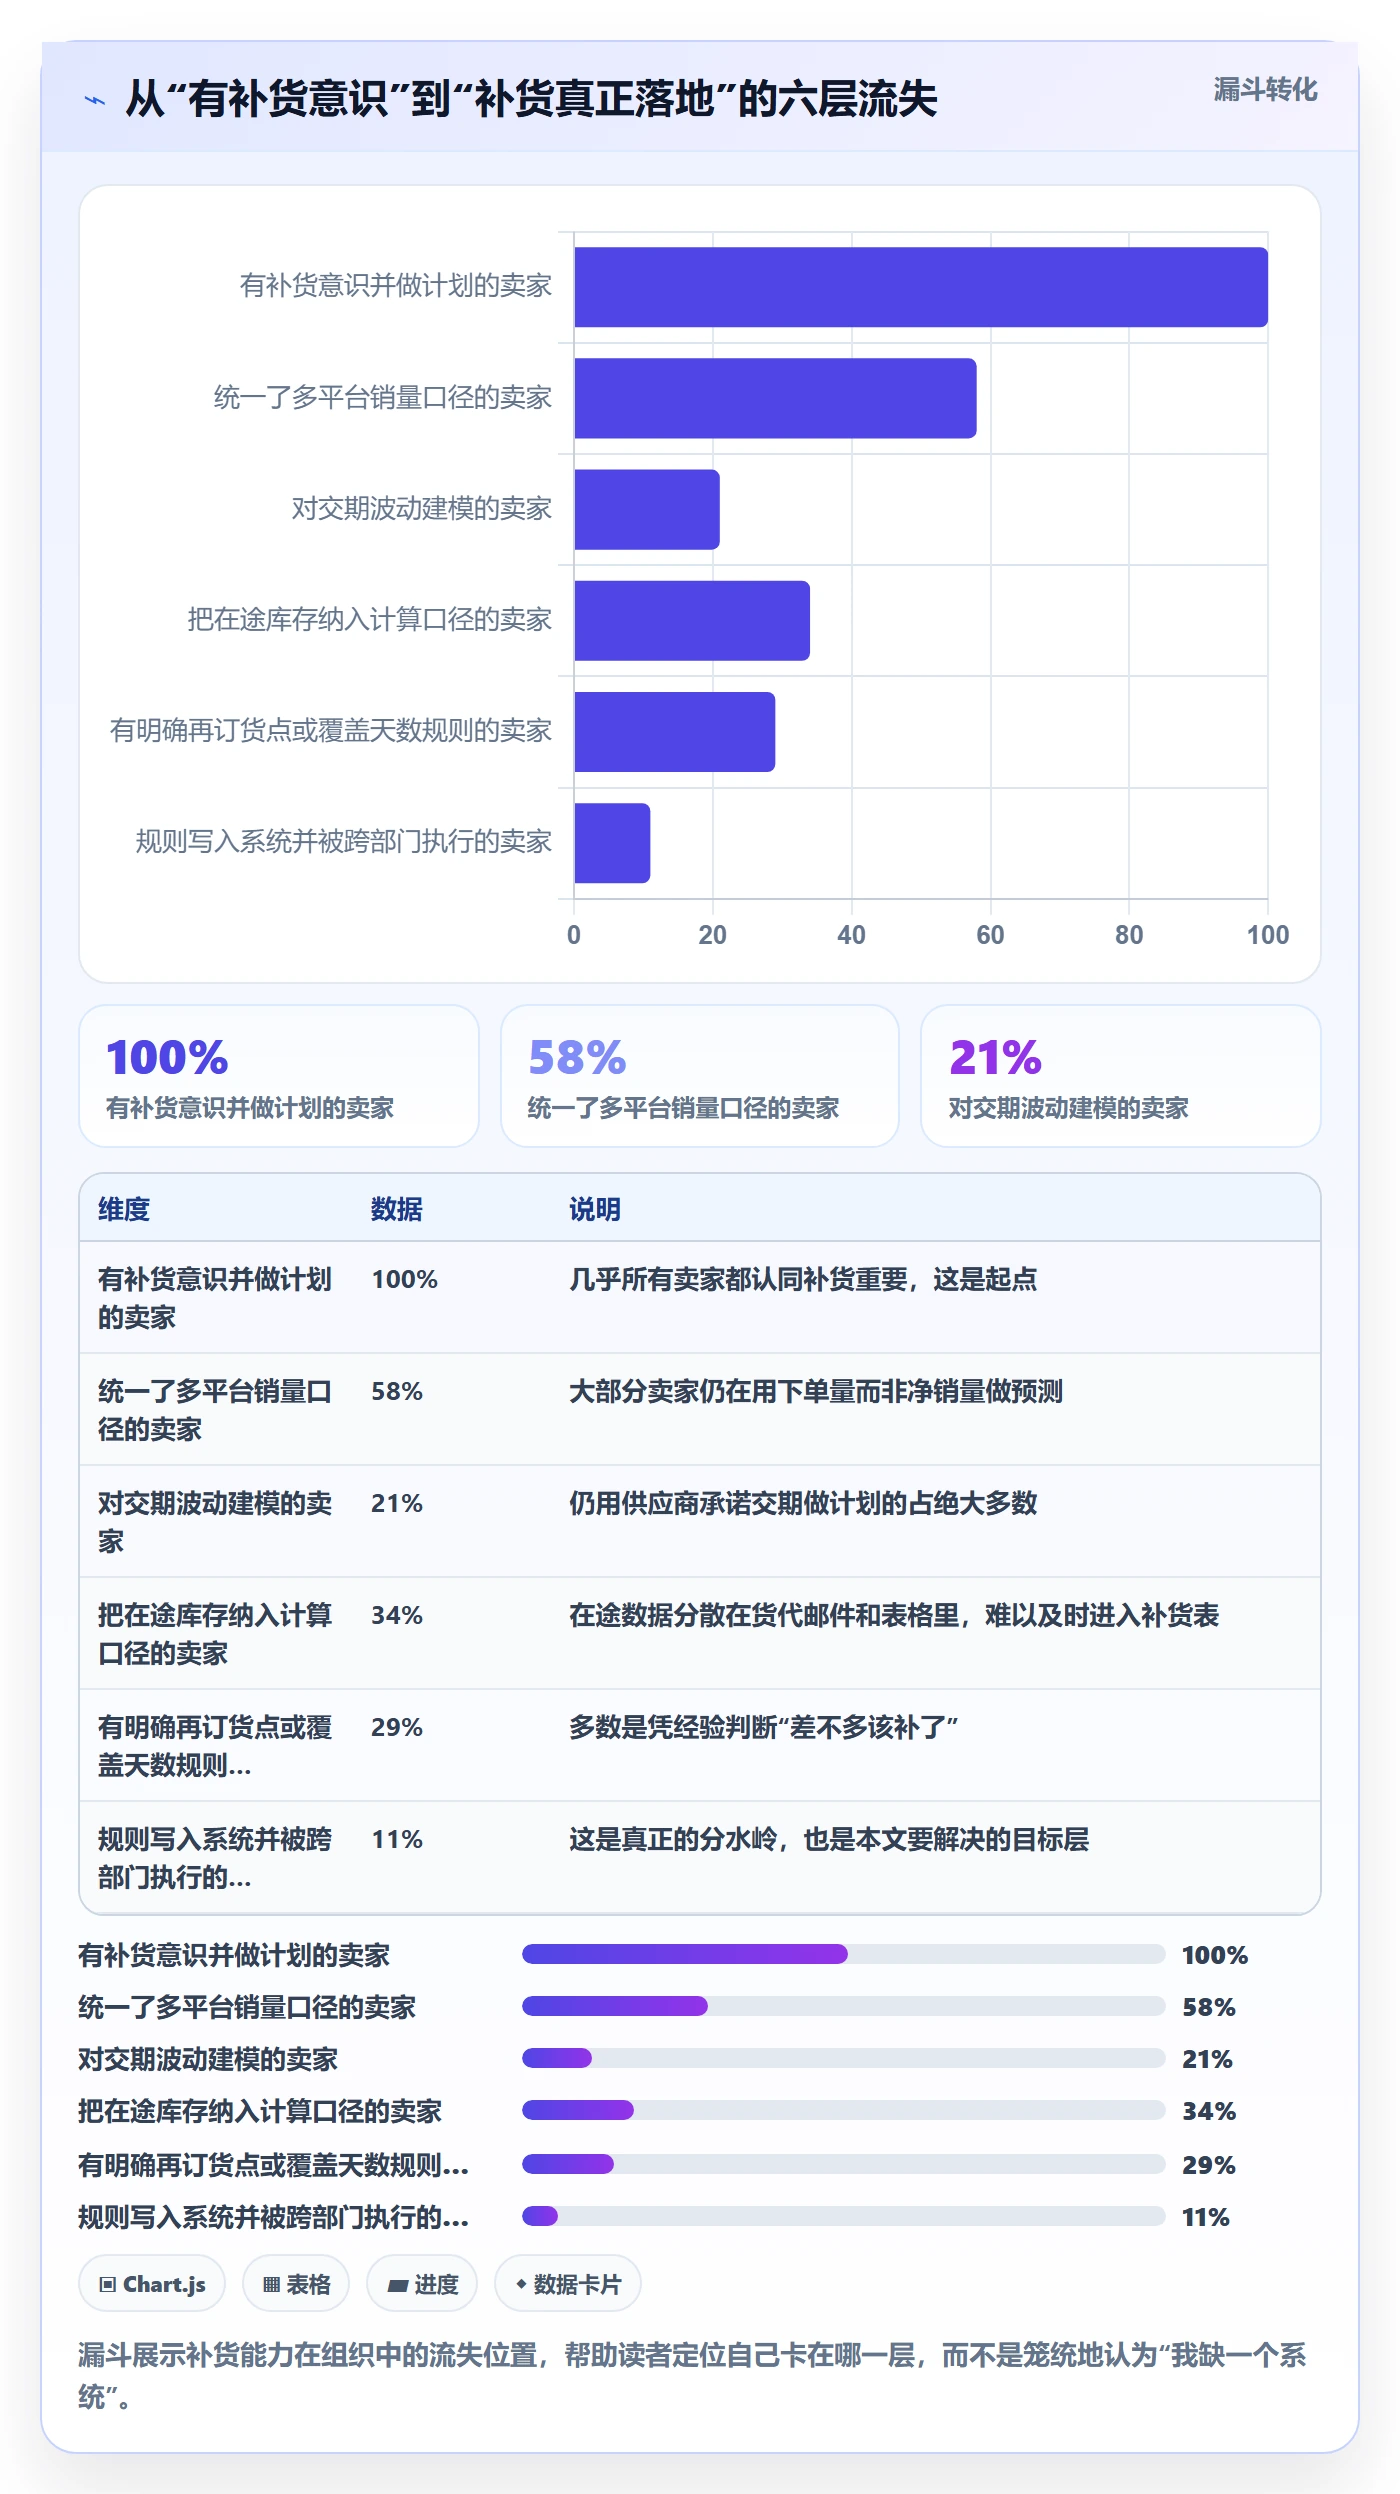The height and width of the screenshot is (2494, 1400).
Task: Select the 数据卡片 chip
Action: coord(568,2283)
